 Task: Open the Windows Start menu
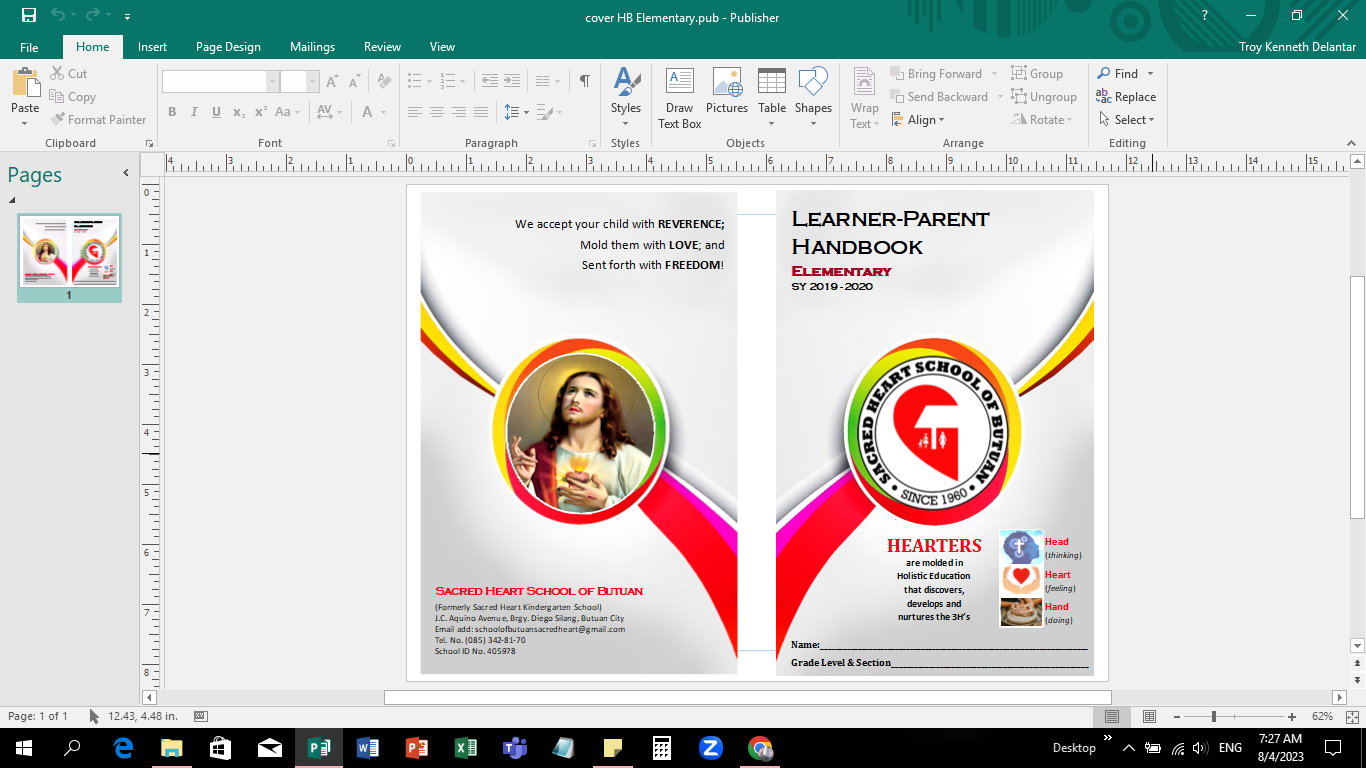[x=23, y=747]
